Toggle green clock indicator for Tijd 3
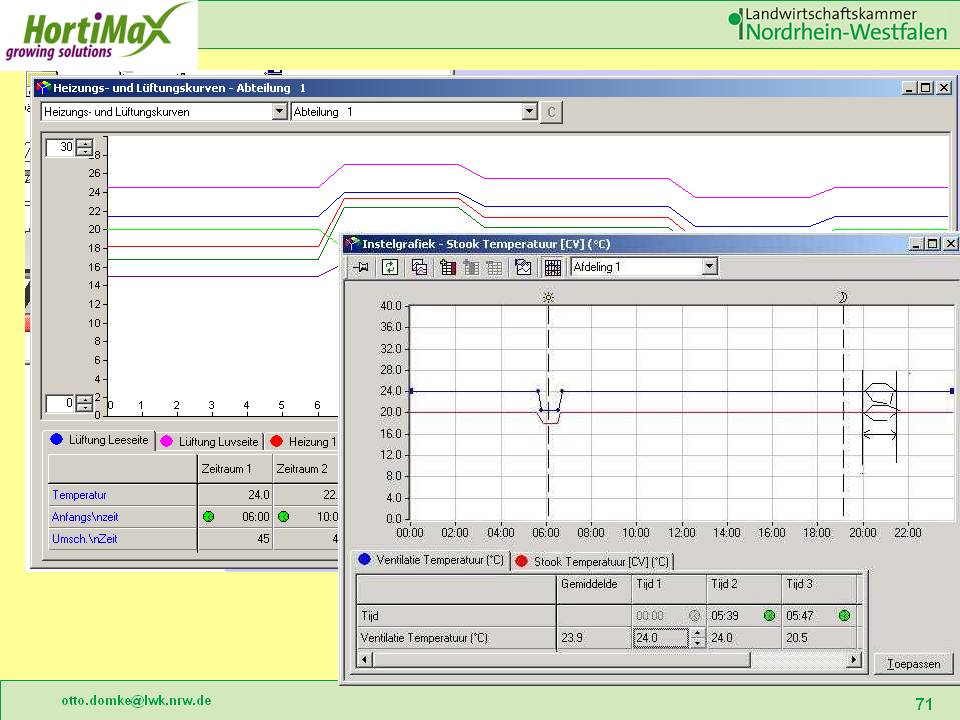 [844, 616]
